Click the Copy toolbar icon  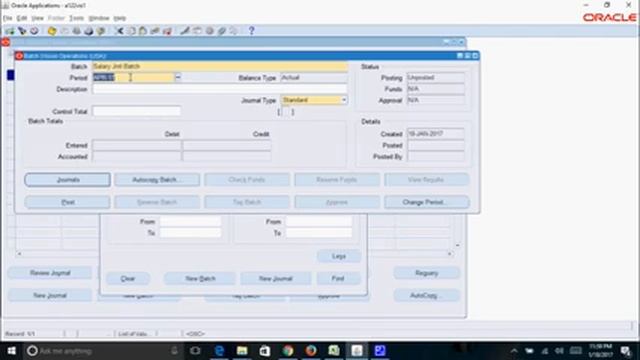(x=131, y=31)
